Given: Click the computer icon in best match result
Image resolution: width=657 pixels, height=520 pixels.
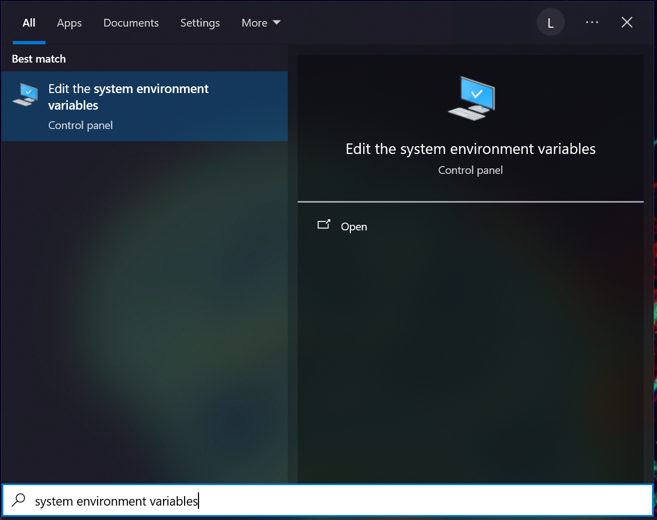Looking at the screenshot, I should click(x=26, y=95).
